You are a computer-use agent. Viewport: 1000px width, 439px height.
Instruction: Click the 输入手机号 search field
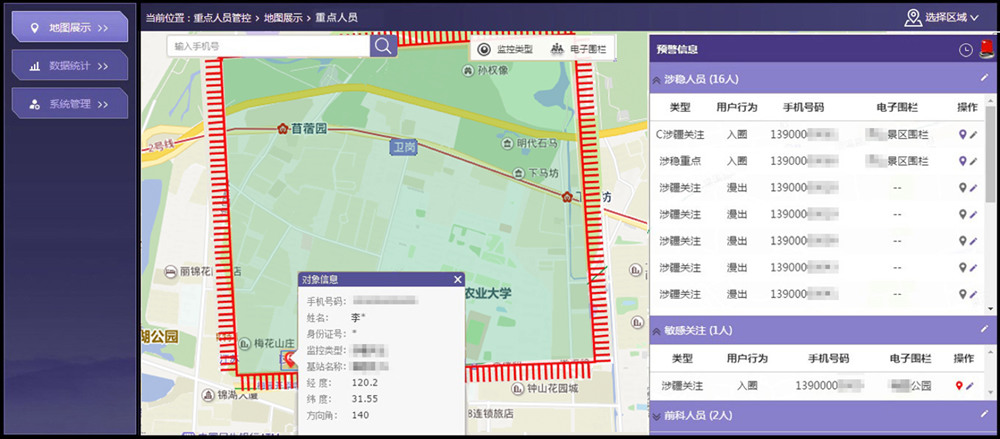pos(270,46)
